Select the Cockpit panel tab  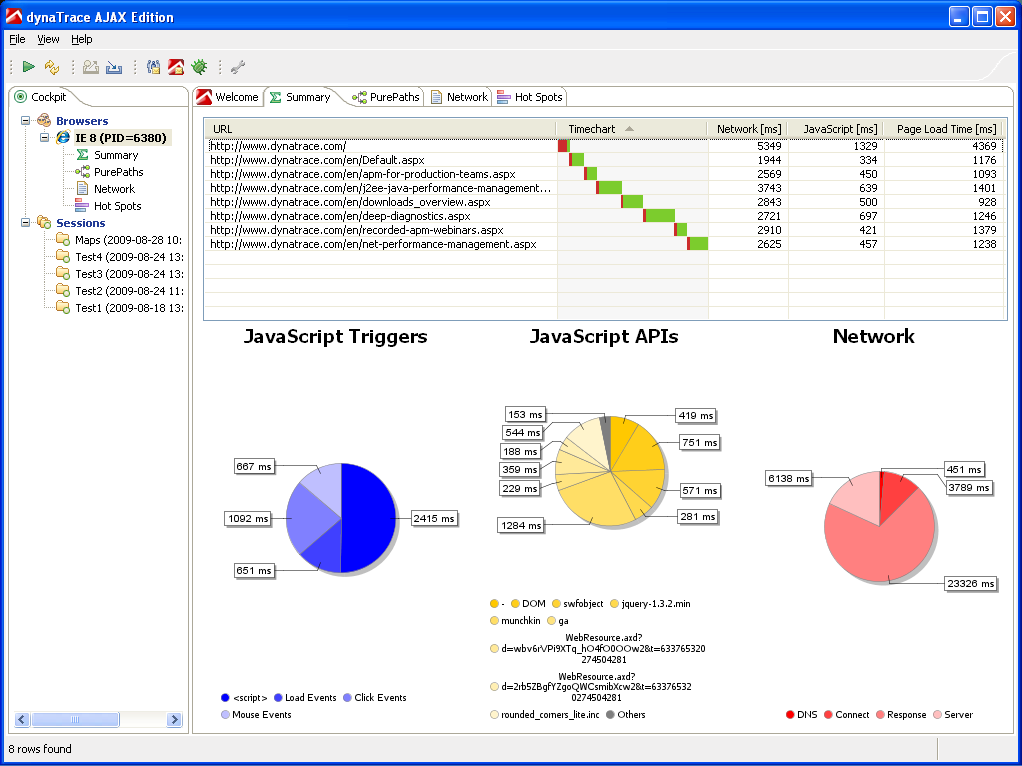(41, 97)
